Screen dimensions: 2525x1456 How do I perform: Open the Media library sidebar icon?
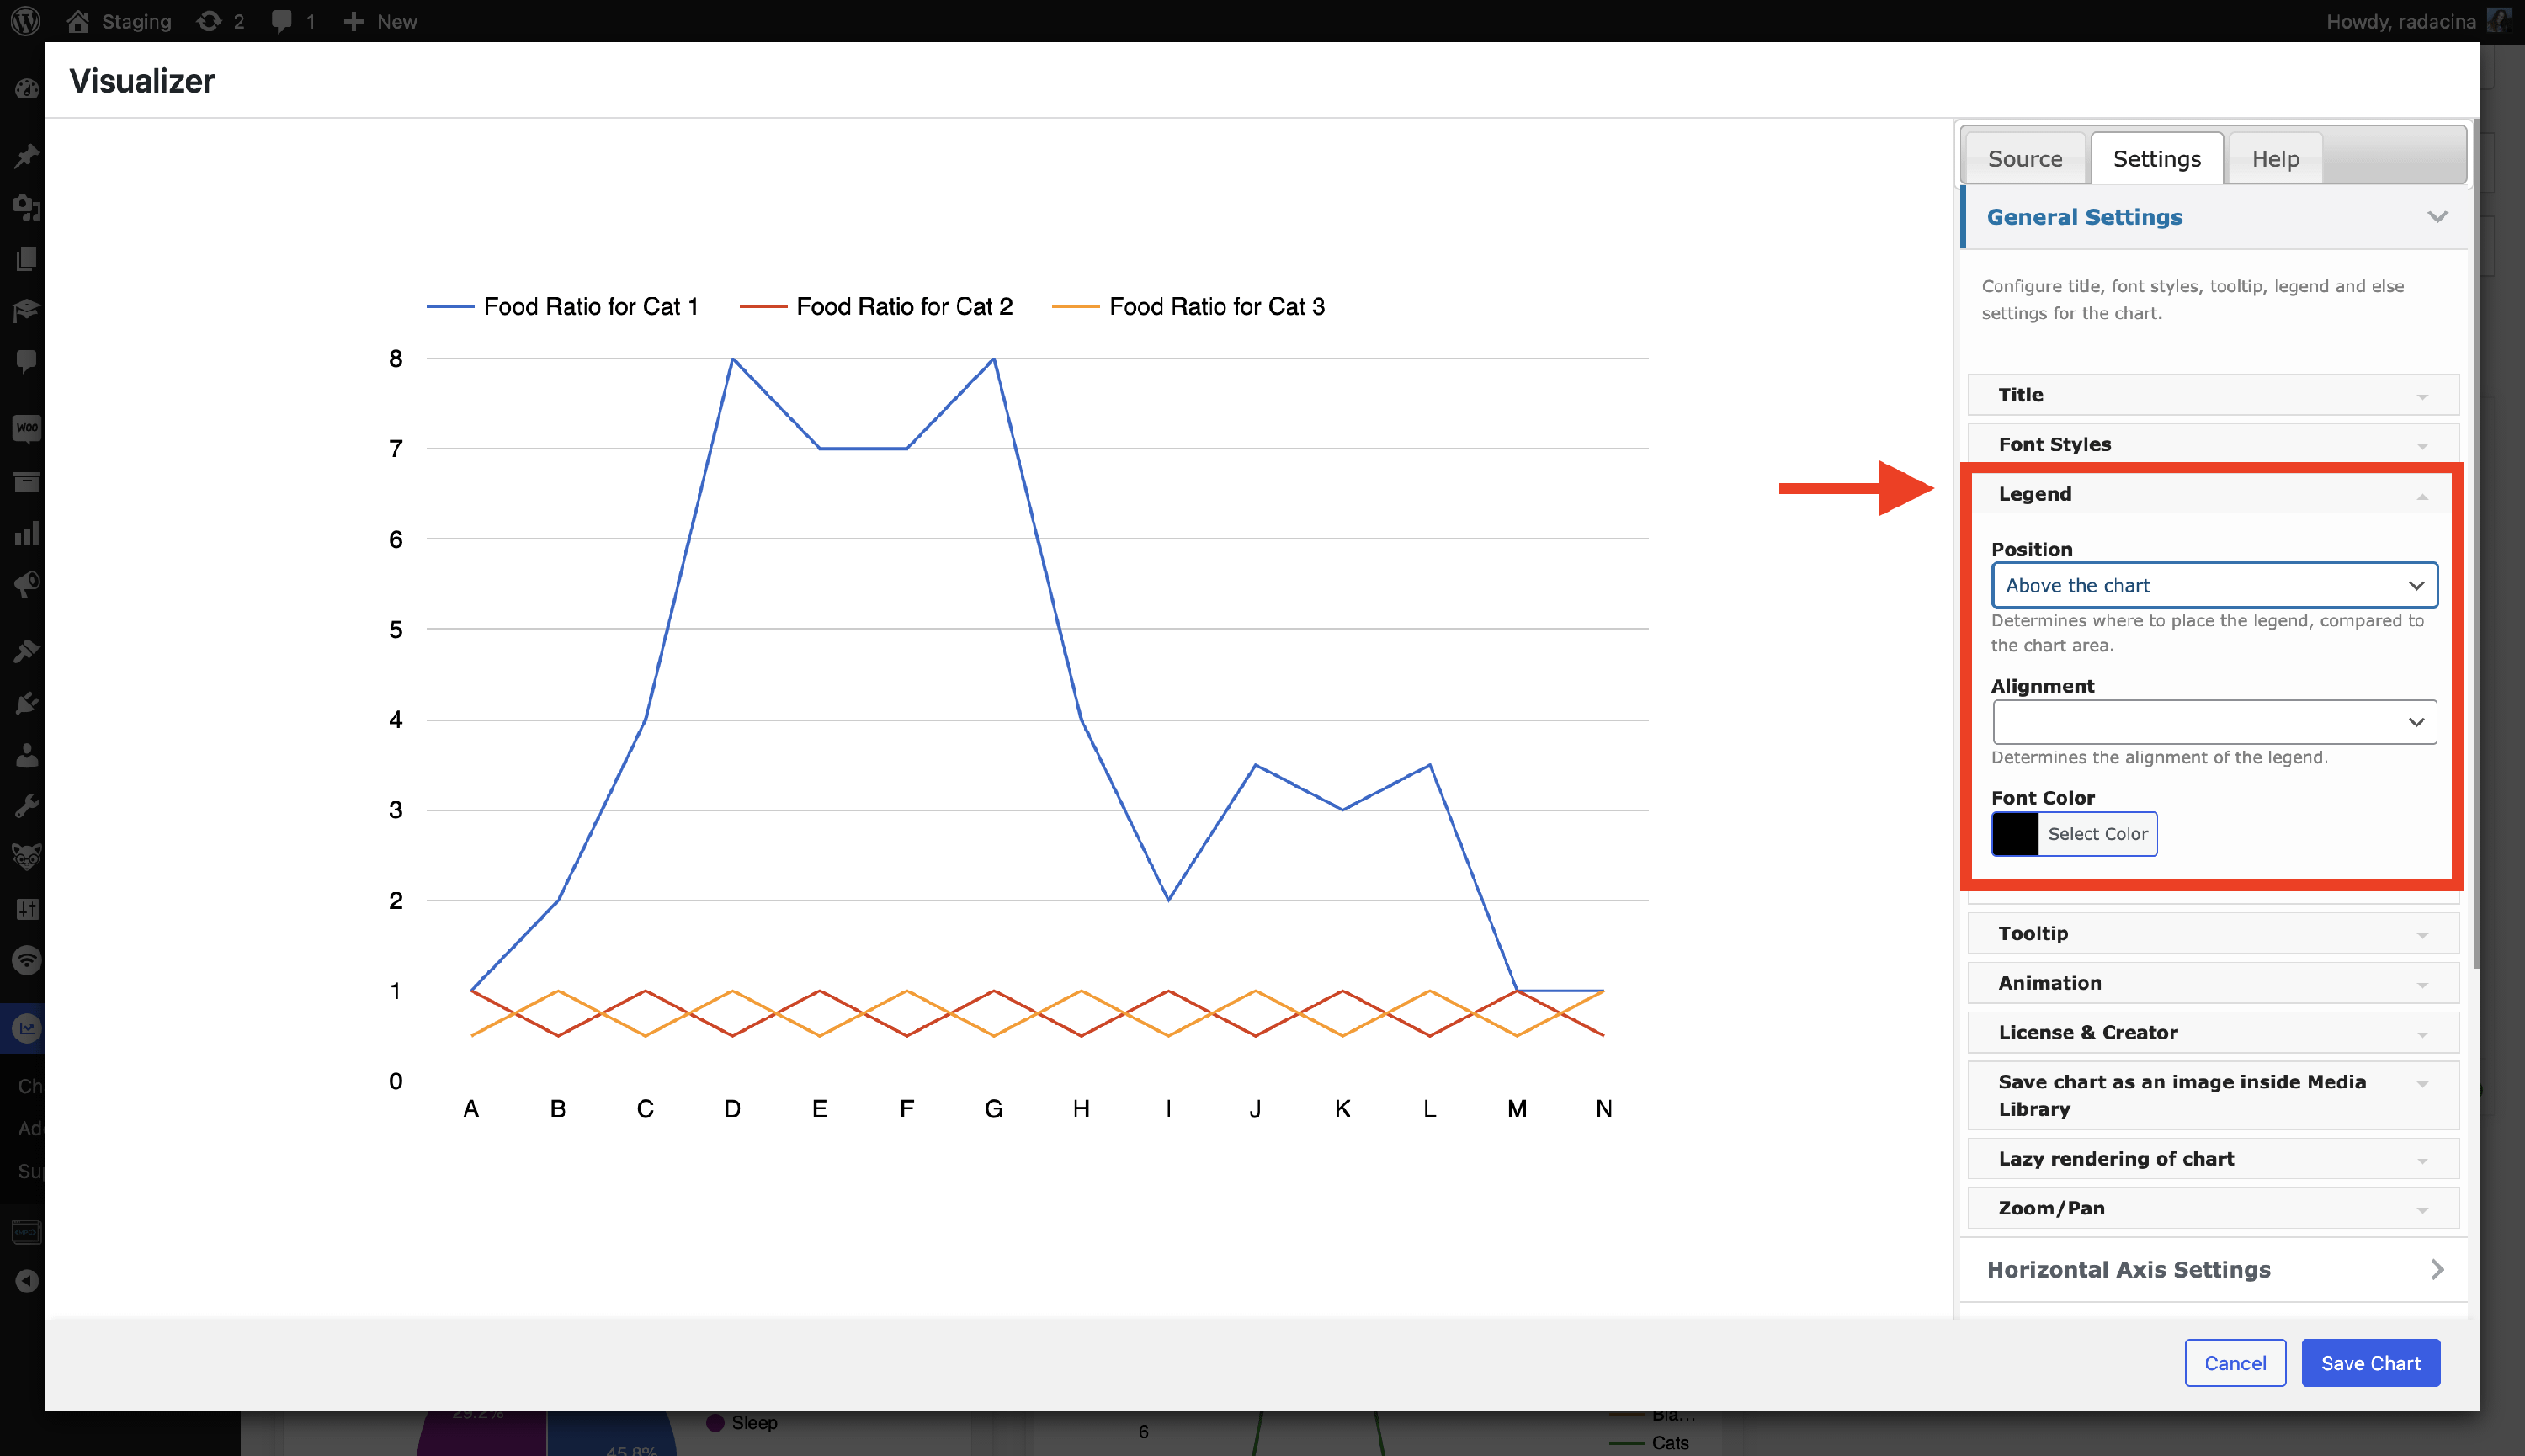(x=27, y=208)
